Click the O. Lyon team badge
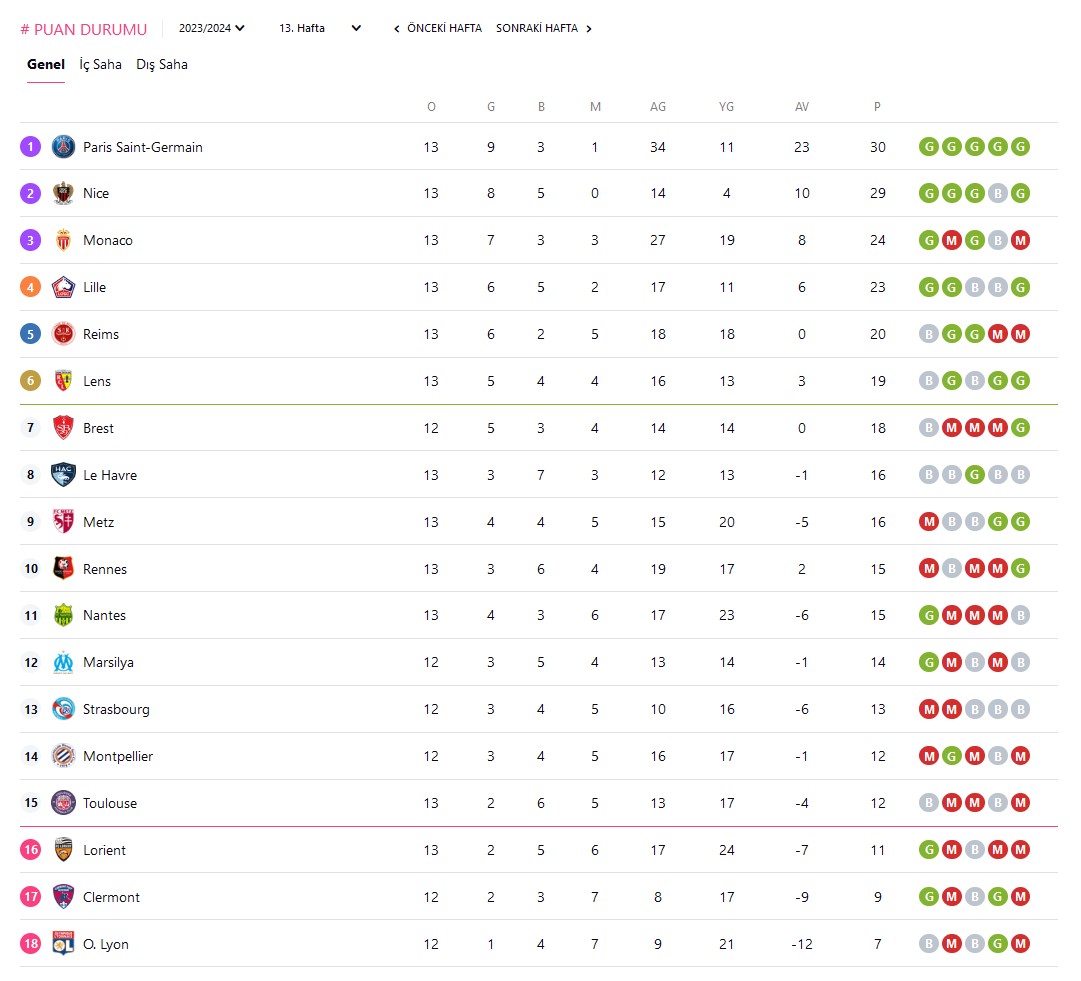The image size is (1081, 981). [x=63, y=944]
